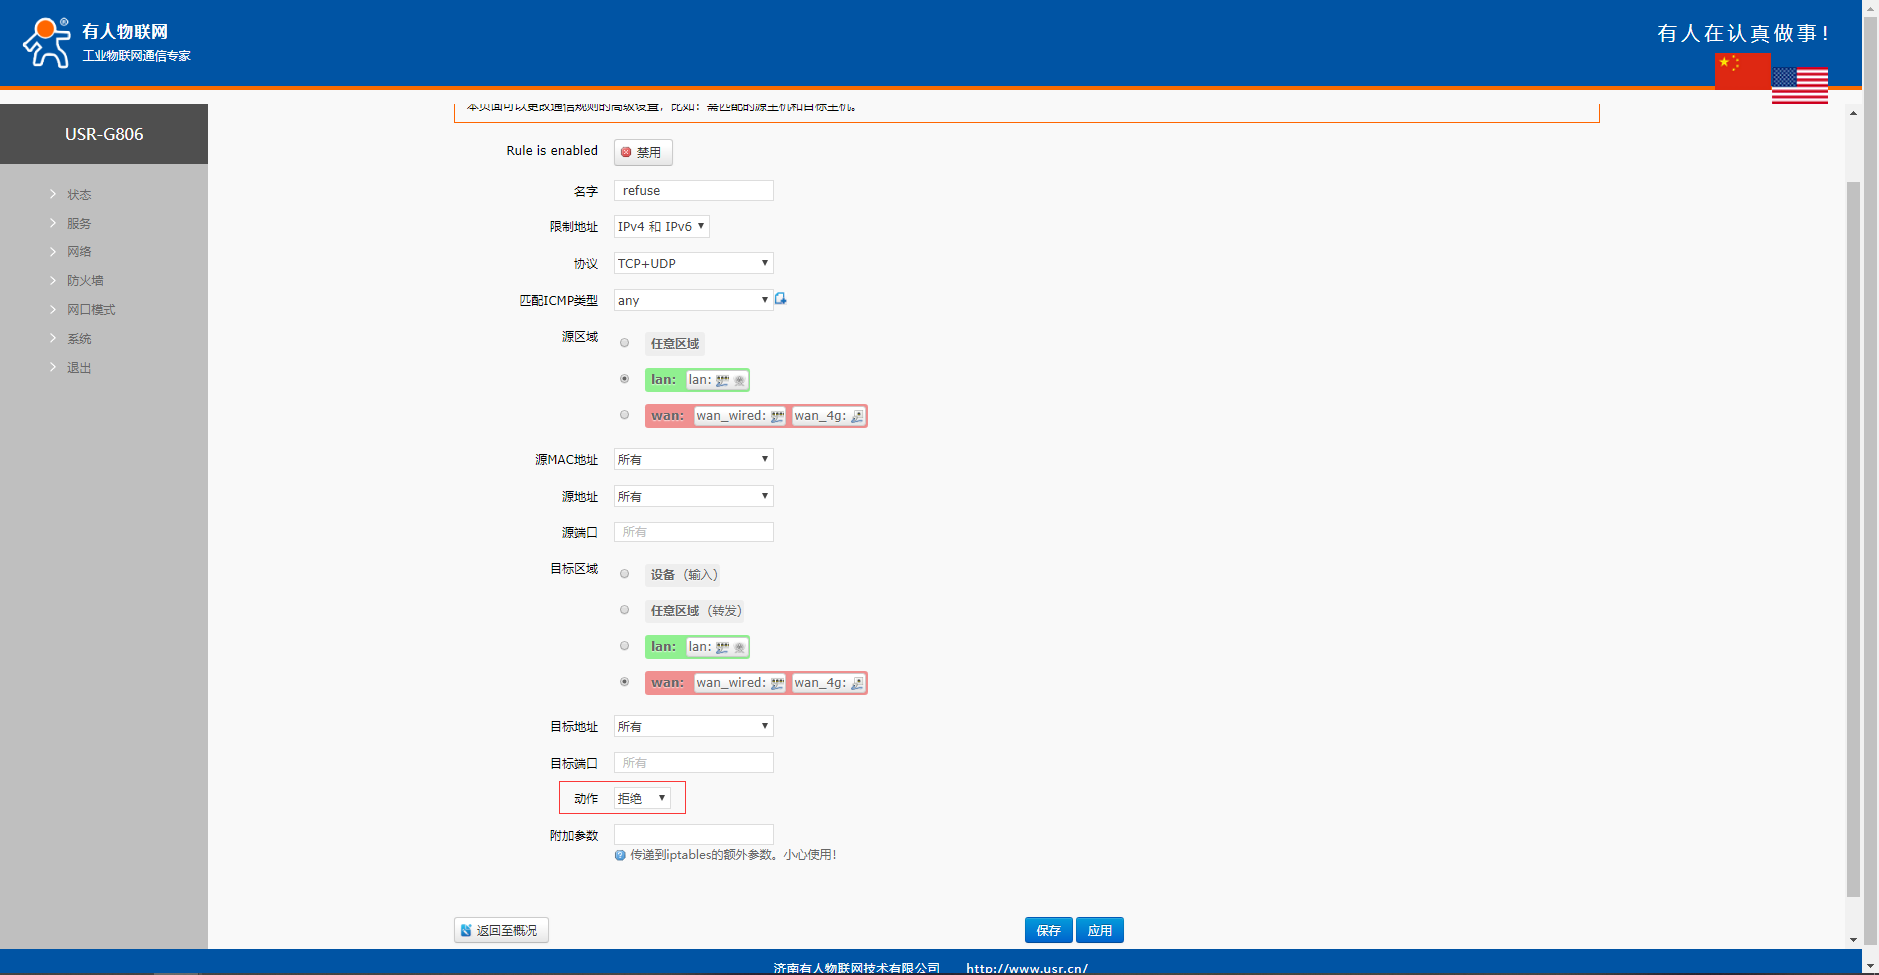Click the vertical page scrollbar

click(1853, 540)
